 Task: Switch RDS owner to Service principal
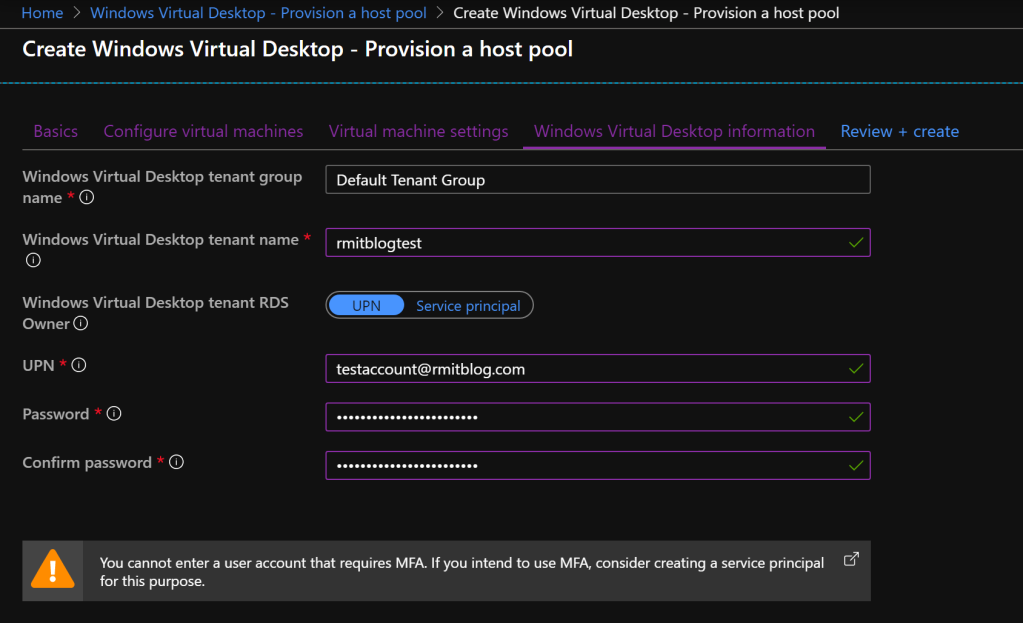click(468, 305)
